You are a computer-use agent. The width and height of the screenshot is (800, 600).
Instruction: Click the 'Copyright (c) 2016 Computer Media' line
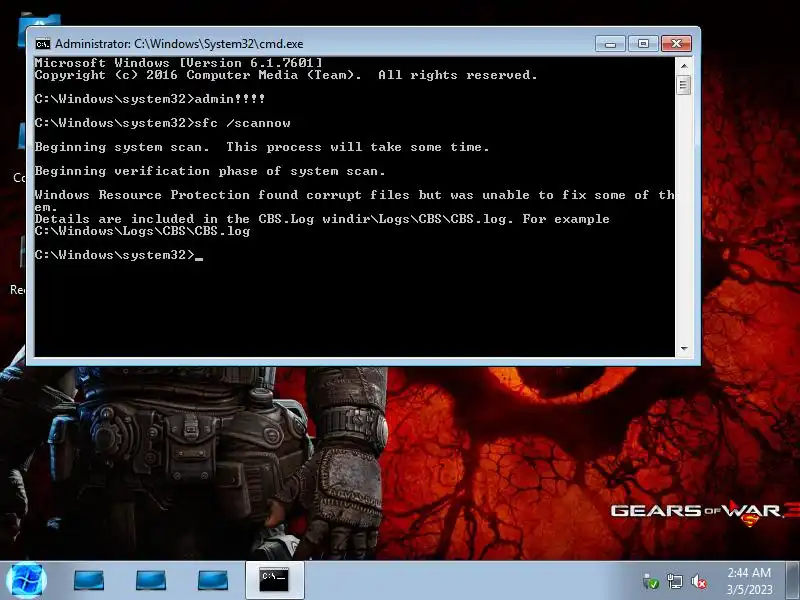[x=286, y=75]
